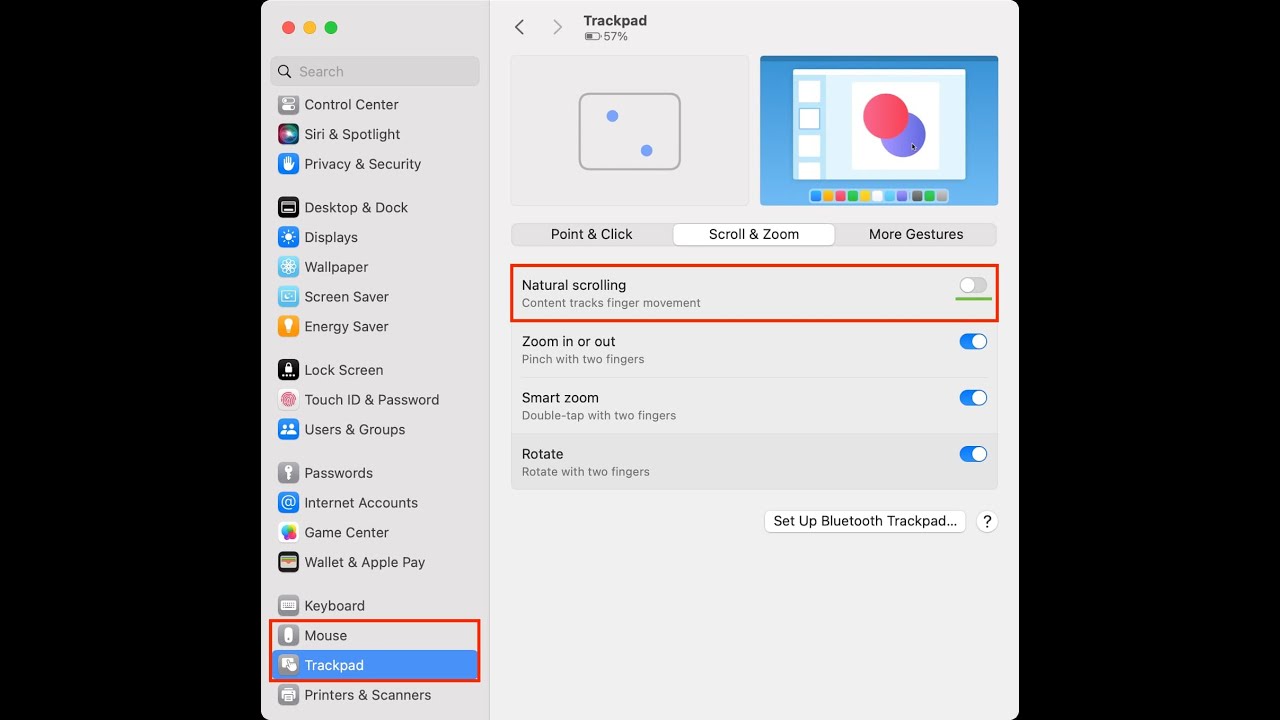Open Printers & Scanners icon
The image size is (1280, 720).
pyautogui.click(x=289, y=695)
